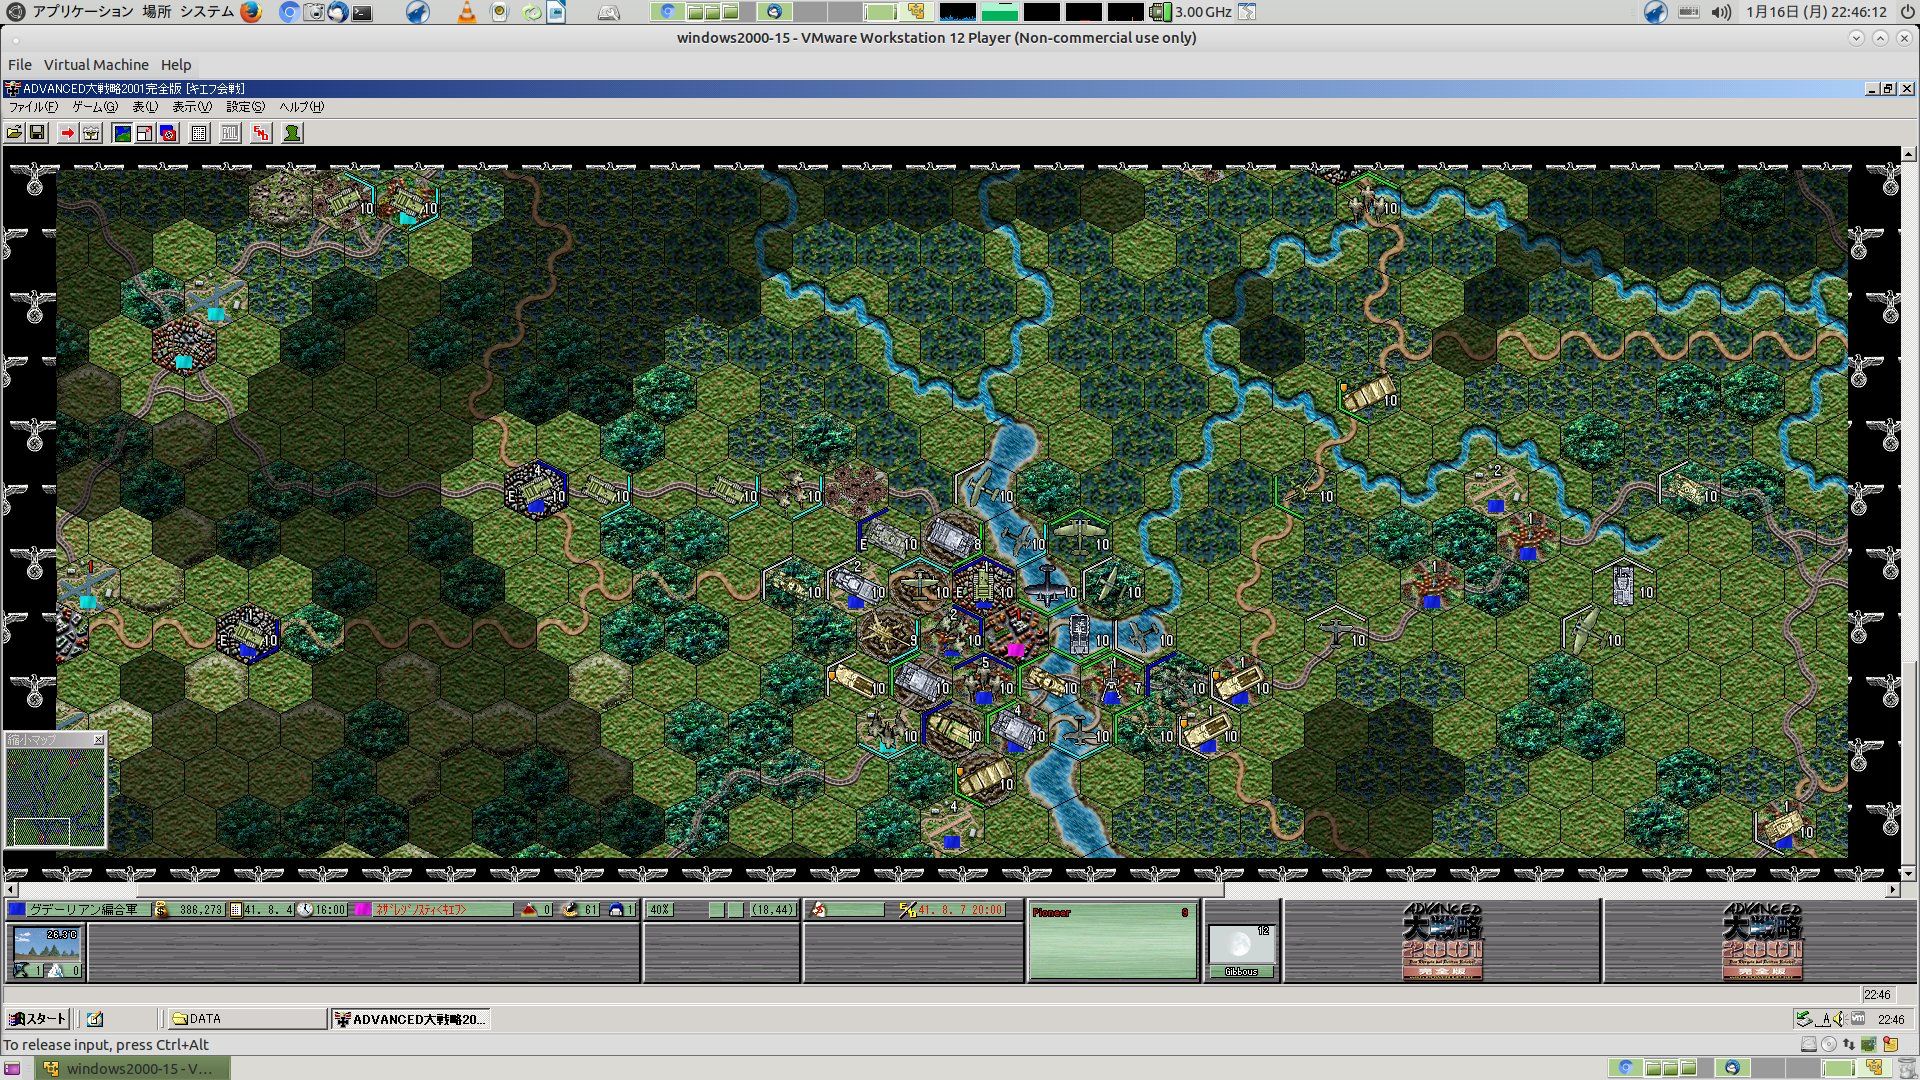Screen dimensions: 1920x1080
Task: Click the power icon in the top panel
Action: tap(1906, 12)
